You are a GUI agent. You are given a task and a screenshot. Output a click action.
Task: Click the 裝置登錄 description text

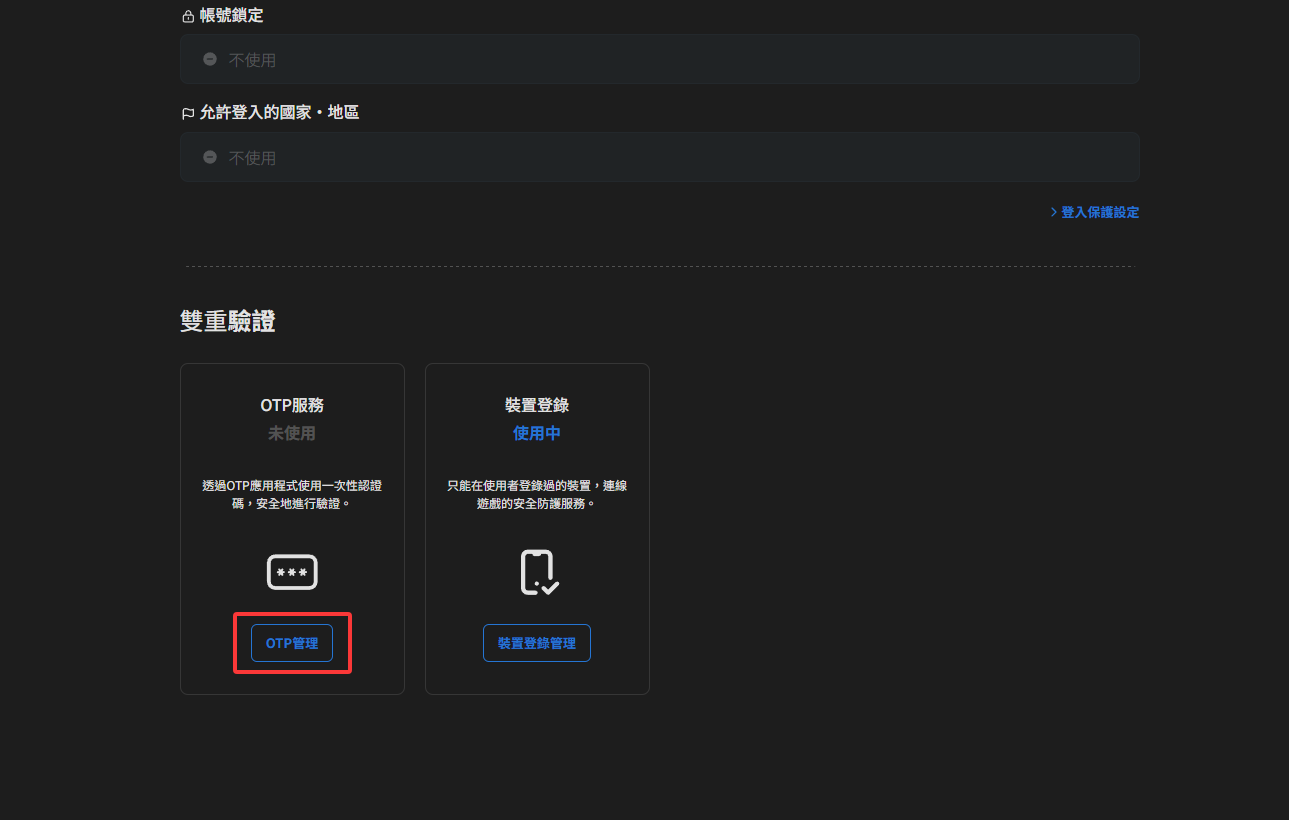coord(537,495)
